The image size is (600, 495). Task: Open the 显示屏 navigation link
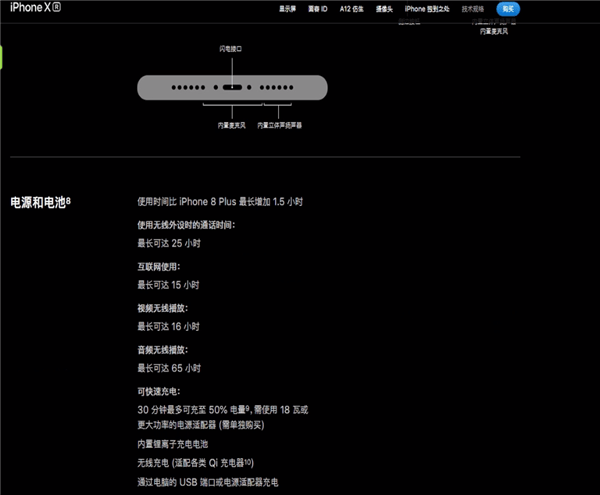point(287,9)
